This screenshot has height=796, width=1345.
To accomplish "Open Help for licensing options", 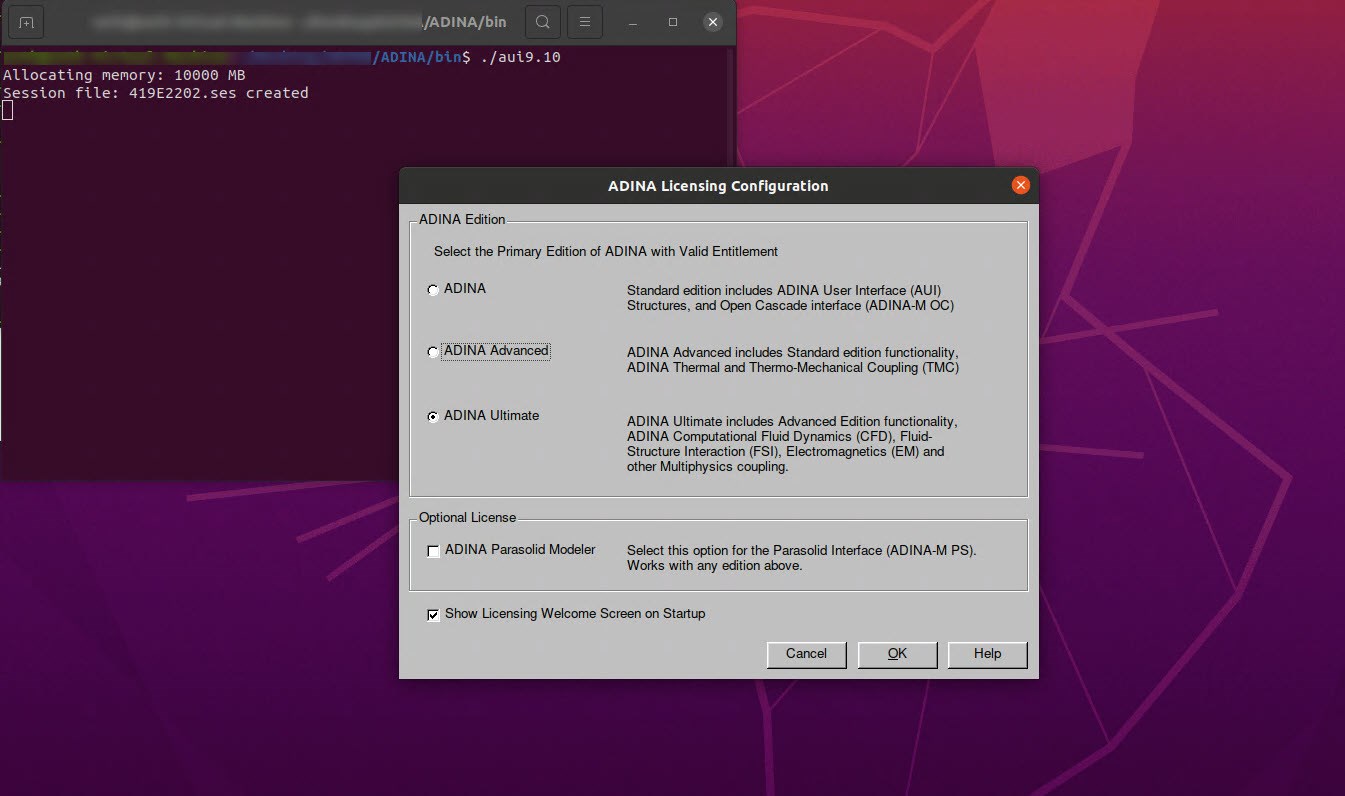I will click(987, 654).
